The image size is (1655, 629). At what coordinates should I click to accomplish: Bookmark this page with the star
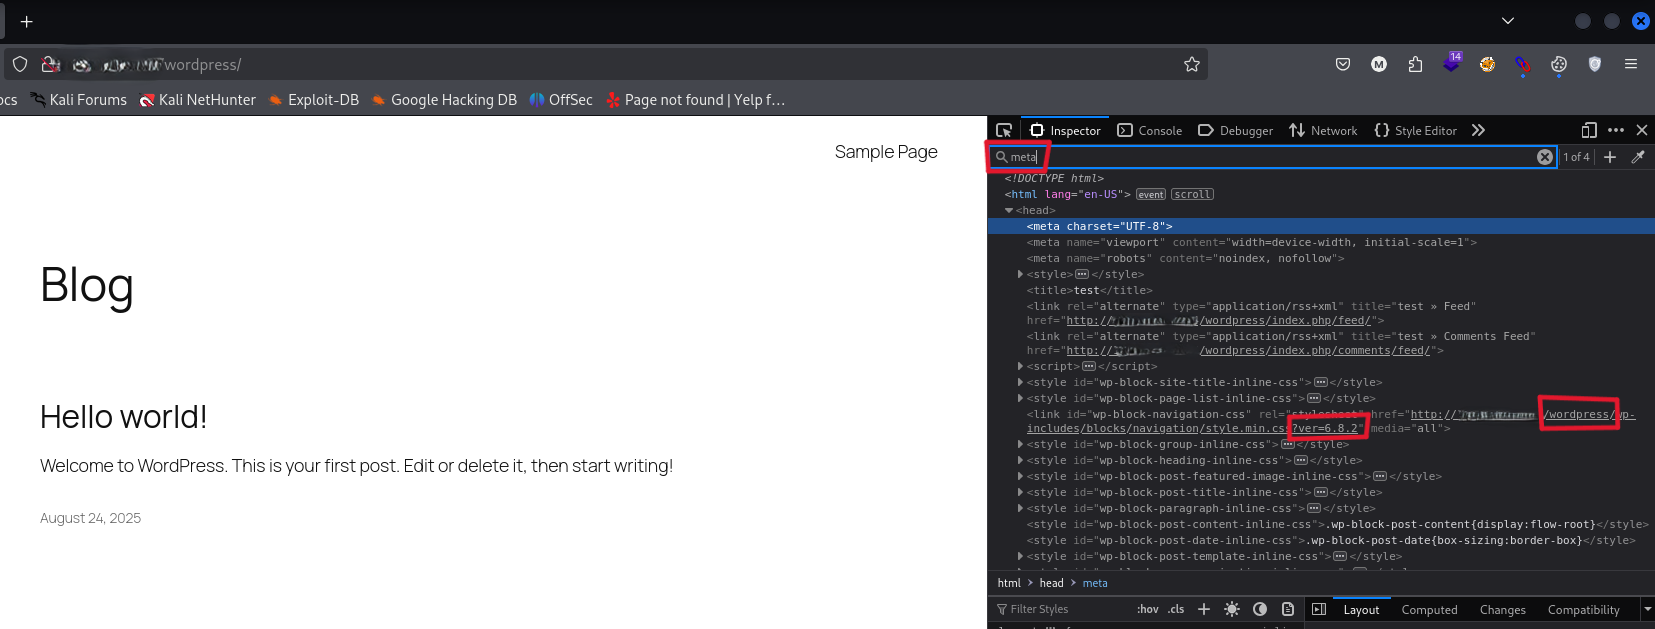click(1191, 64)
